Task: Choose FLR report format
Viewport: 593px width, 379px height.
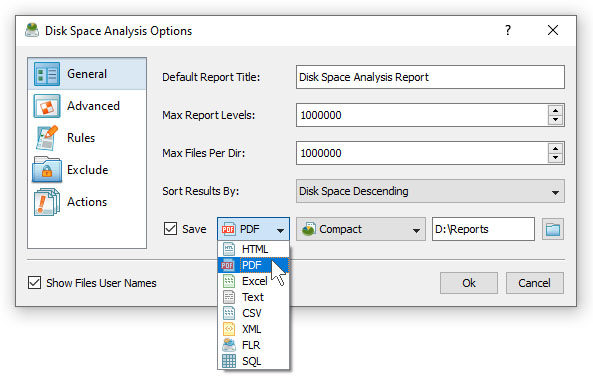Action: [253, 345]
